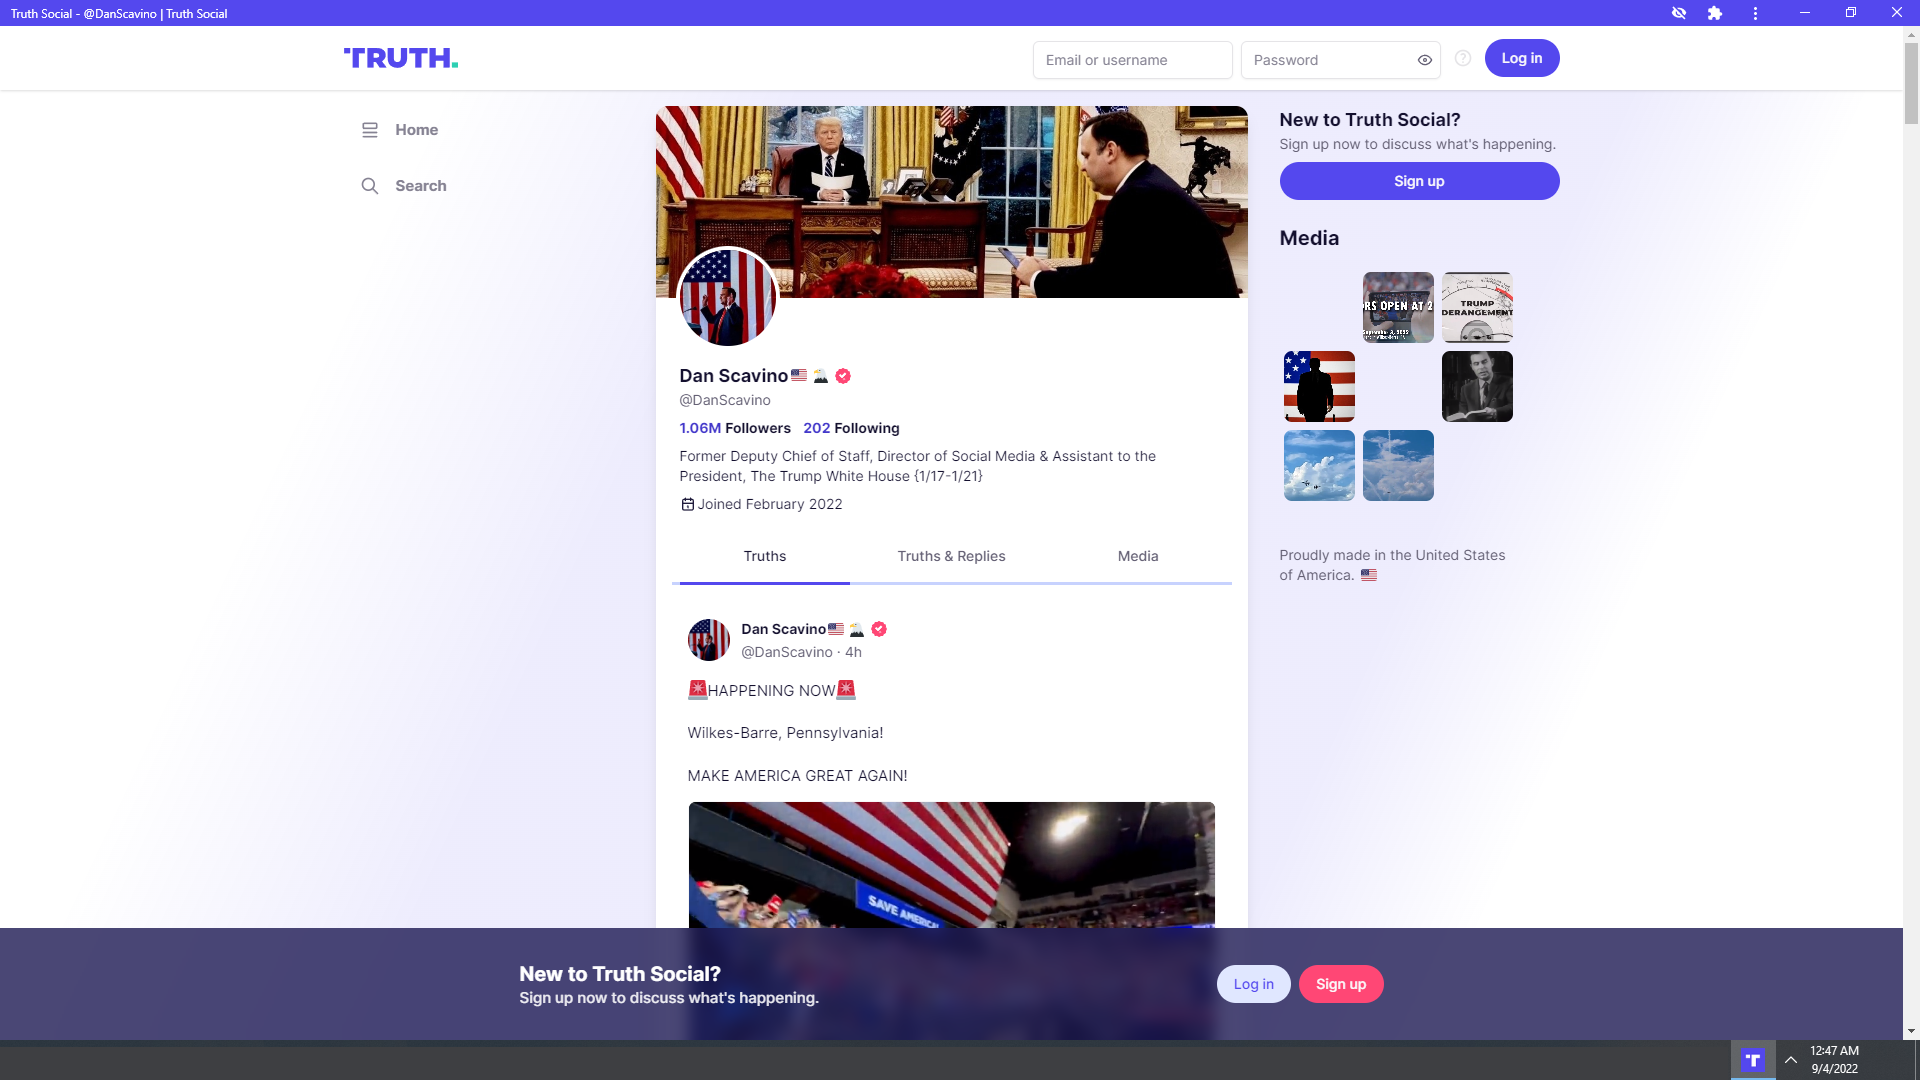Click the bottom banner Log in button
The image size is (1920, 1080).
[1253, 984]
